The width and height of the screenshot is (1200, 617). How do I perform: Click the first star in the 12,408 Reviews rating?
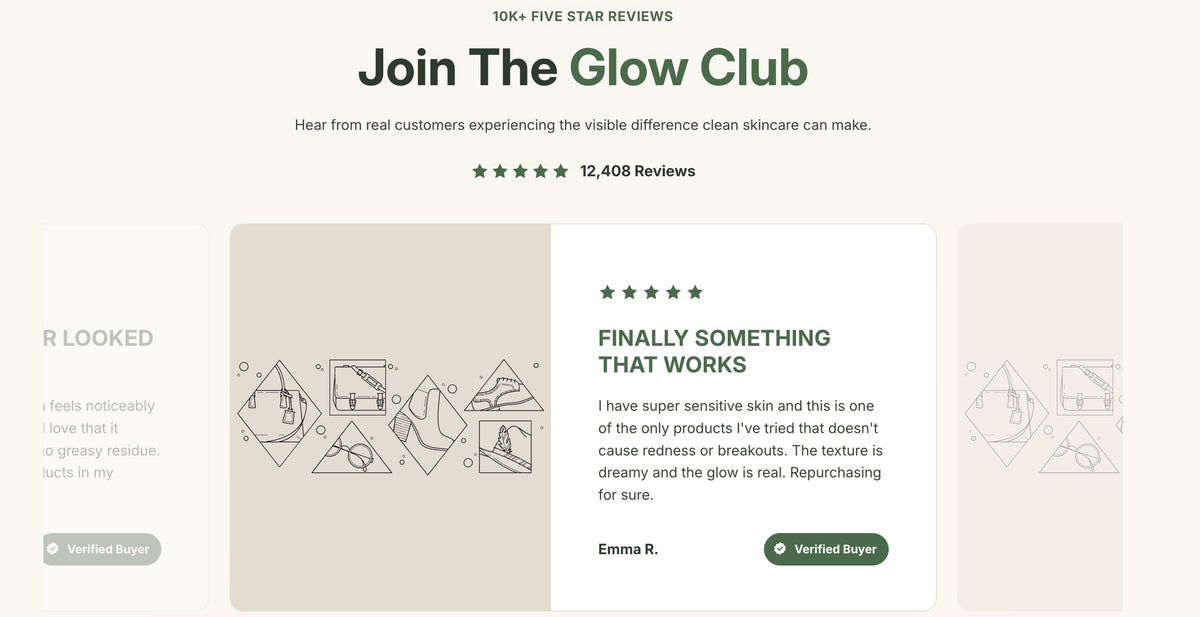point(480,171)
